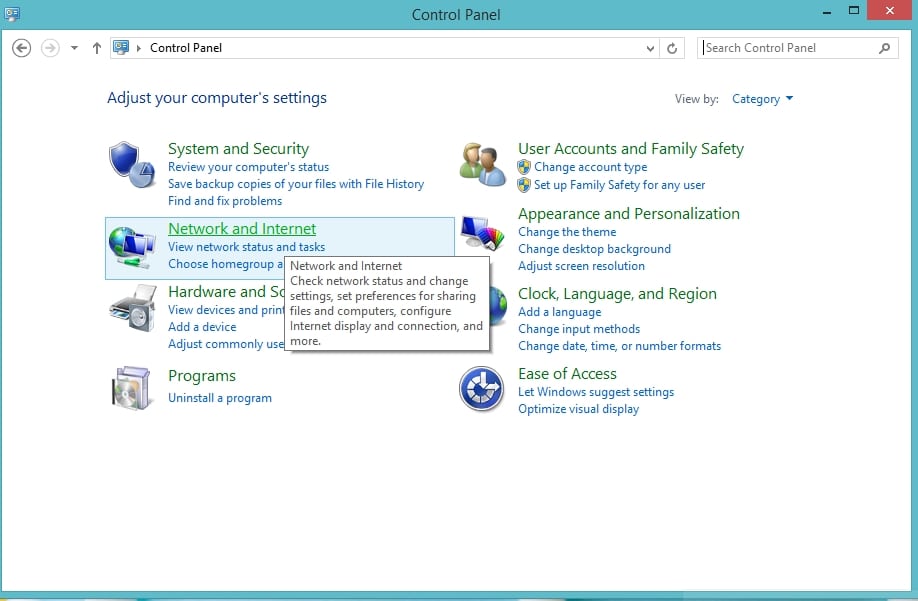Open the recent locations dropdown arrow

pos(74,48)
